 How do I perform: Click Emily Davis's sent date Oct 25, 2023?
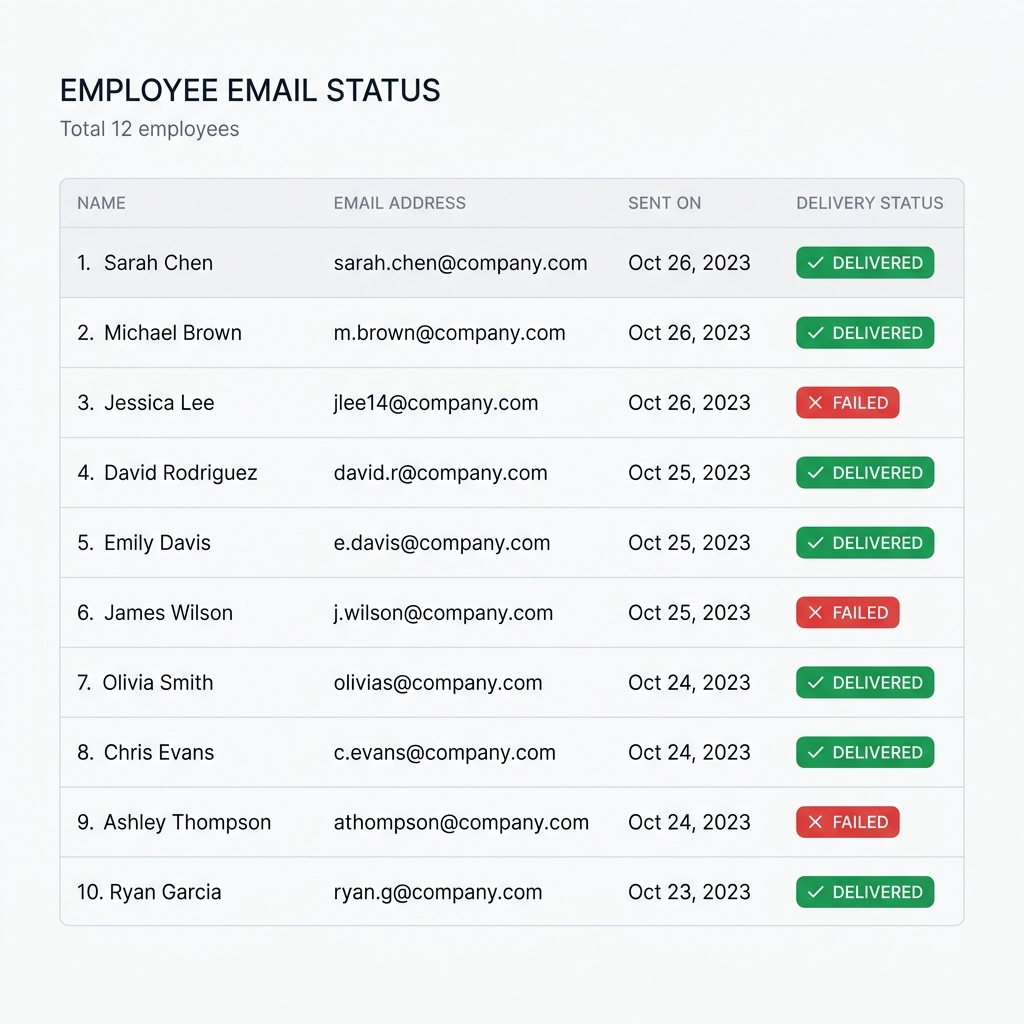click(689, 542)
